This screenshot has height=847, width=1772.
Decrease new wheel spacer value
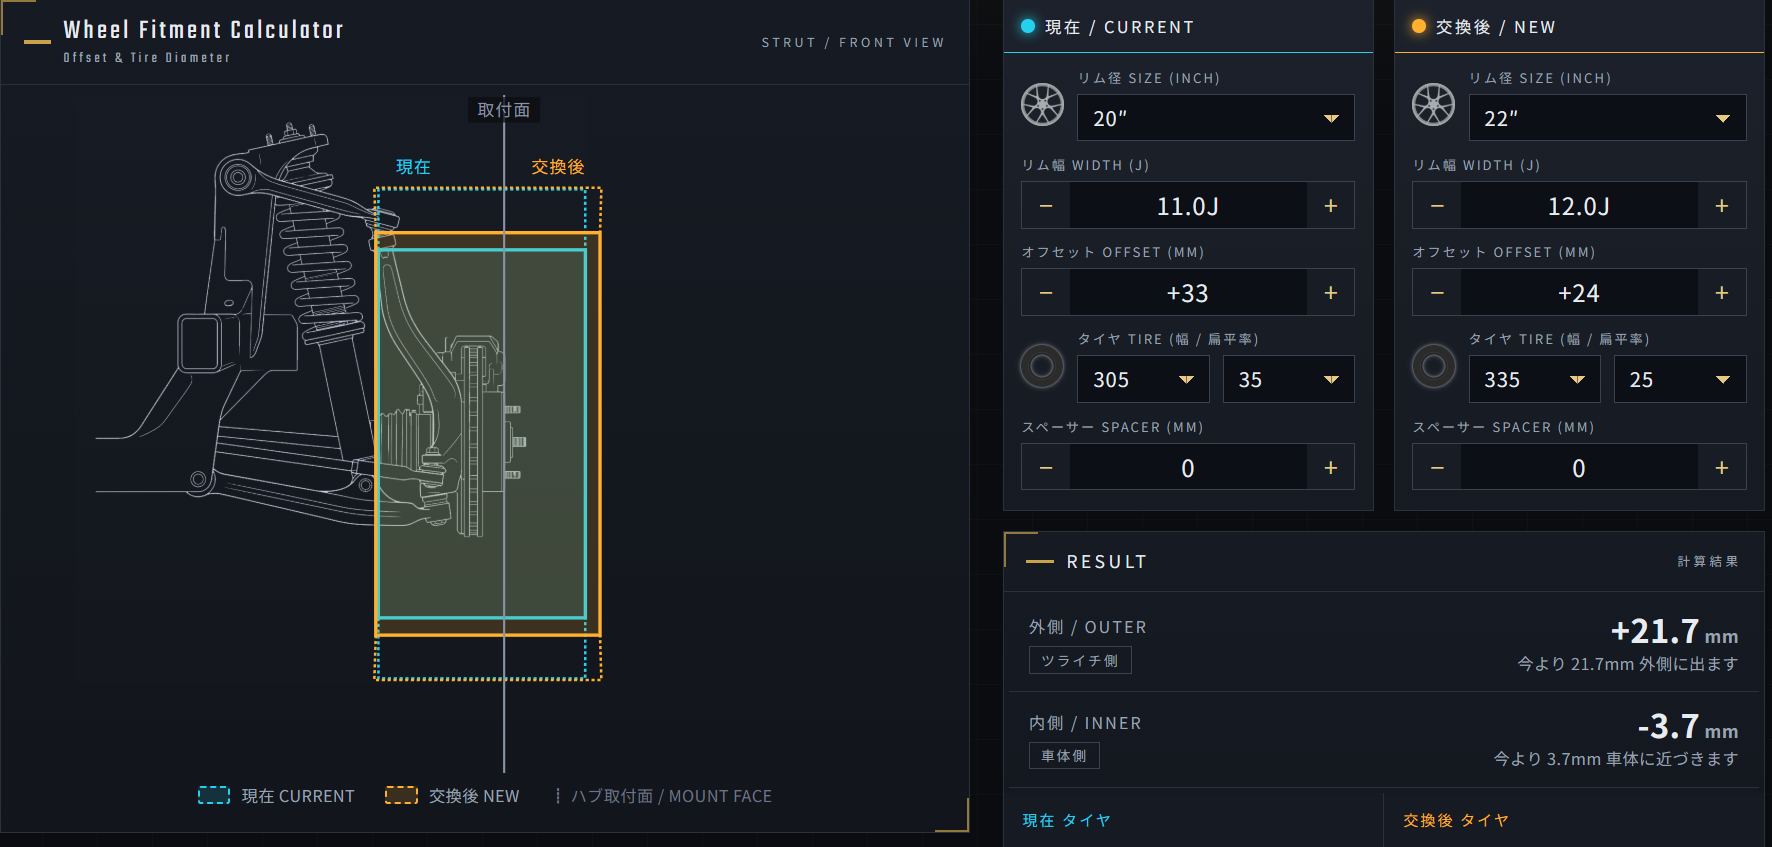[1437, 468]
